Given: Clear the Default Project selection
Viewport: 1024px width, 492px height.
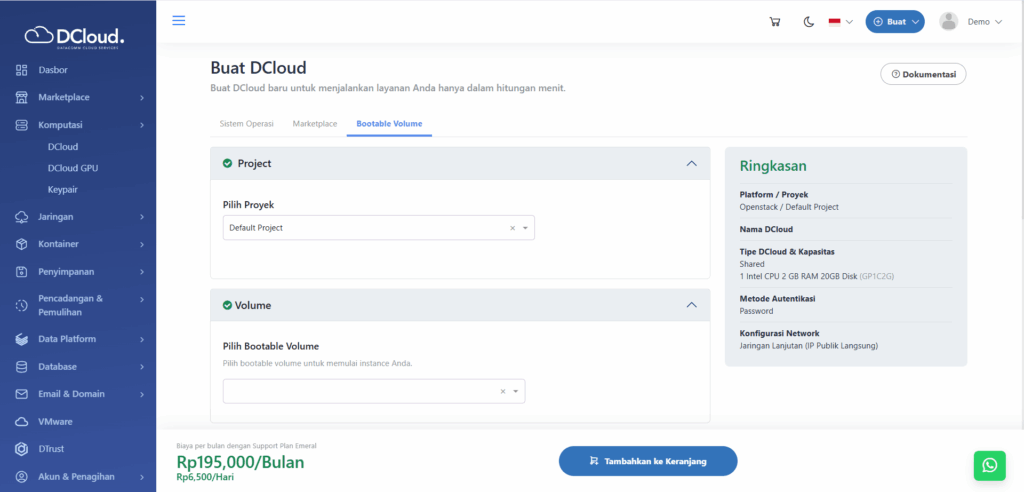Looking at the screenshot, I should (x=512, y=228).
